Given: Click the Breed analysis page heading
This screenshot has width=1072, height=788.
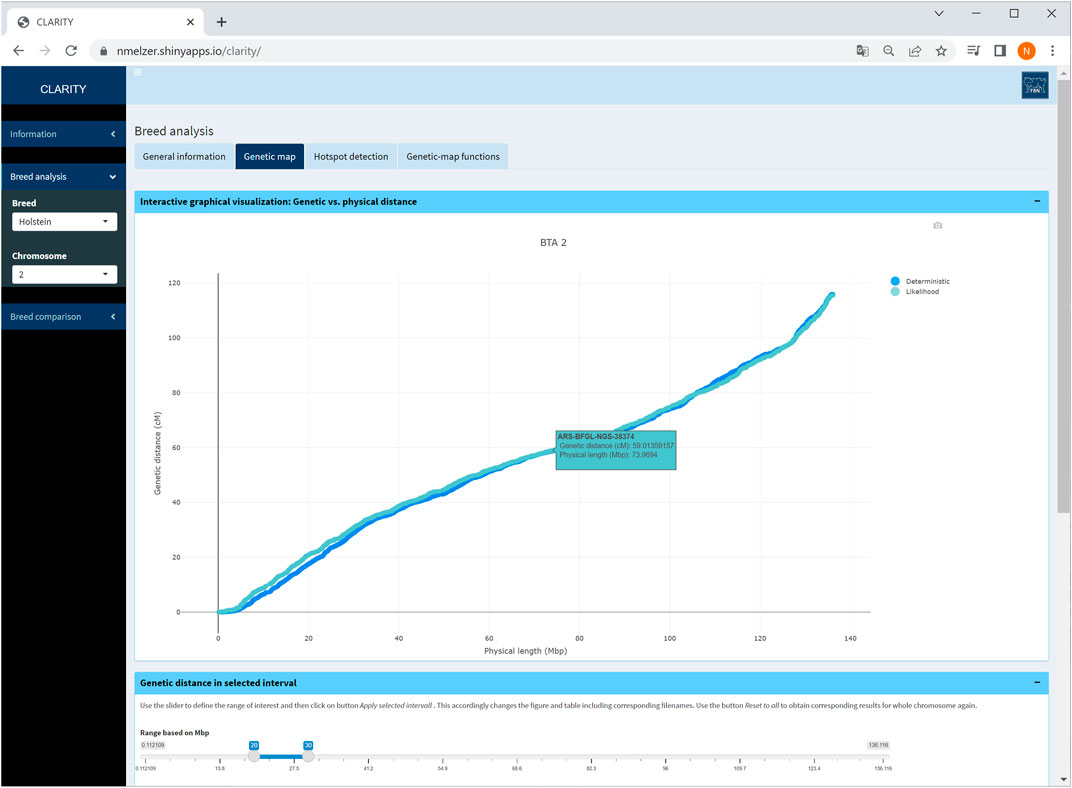Looking at the screenshot, I should 174,131.
